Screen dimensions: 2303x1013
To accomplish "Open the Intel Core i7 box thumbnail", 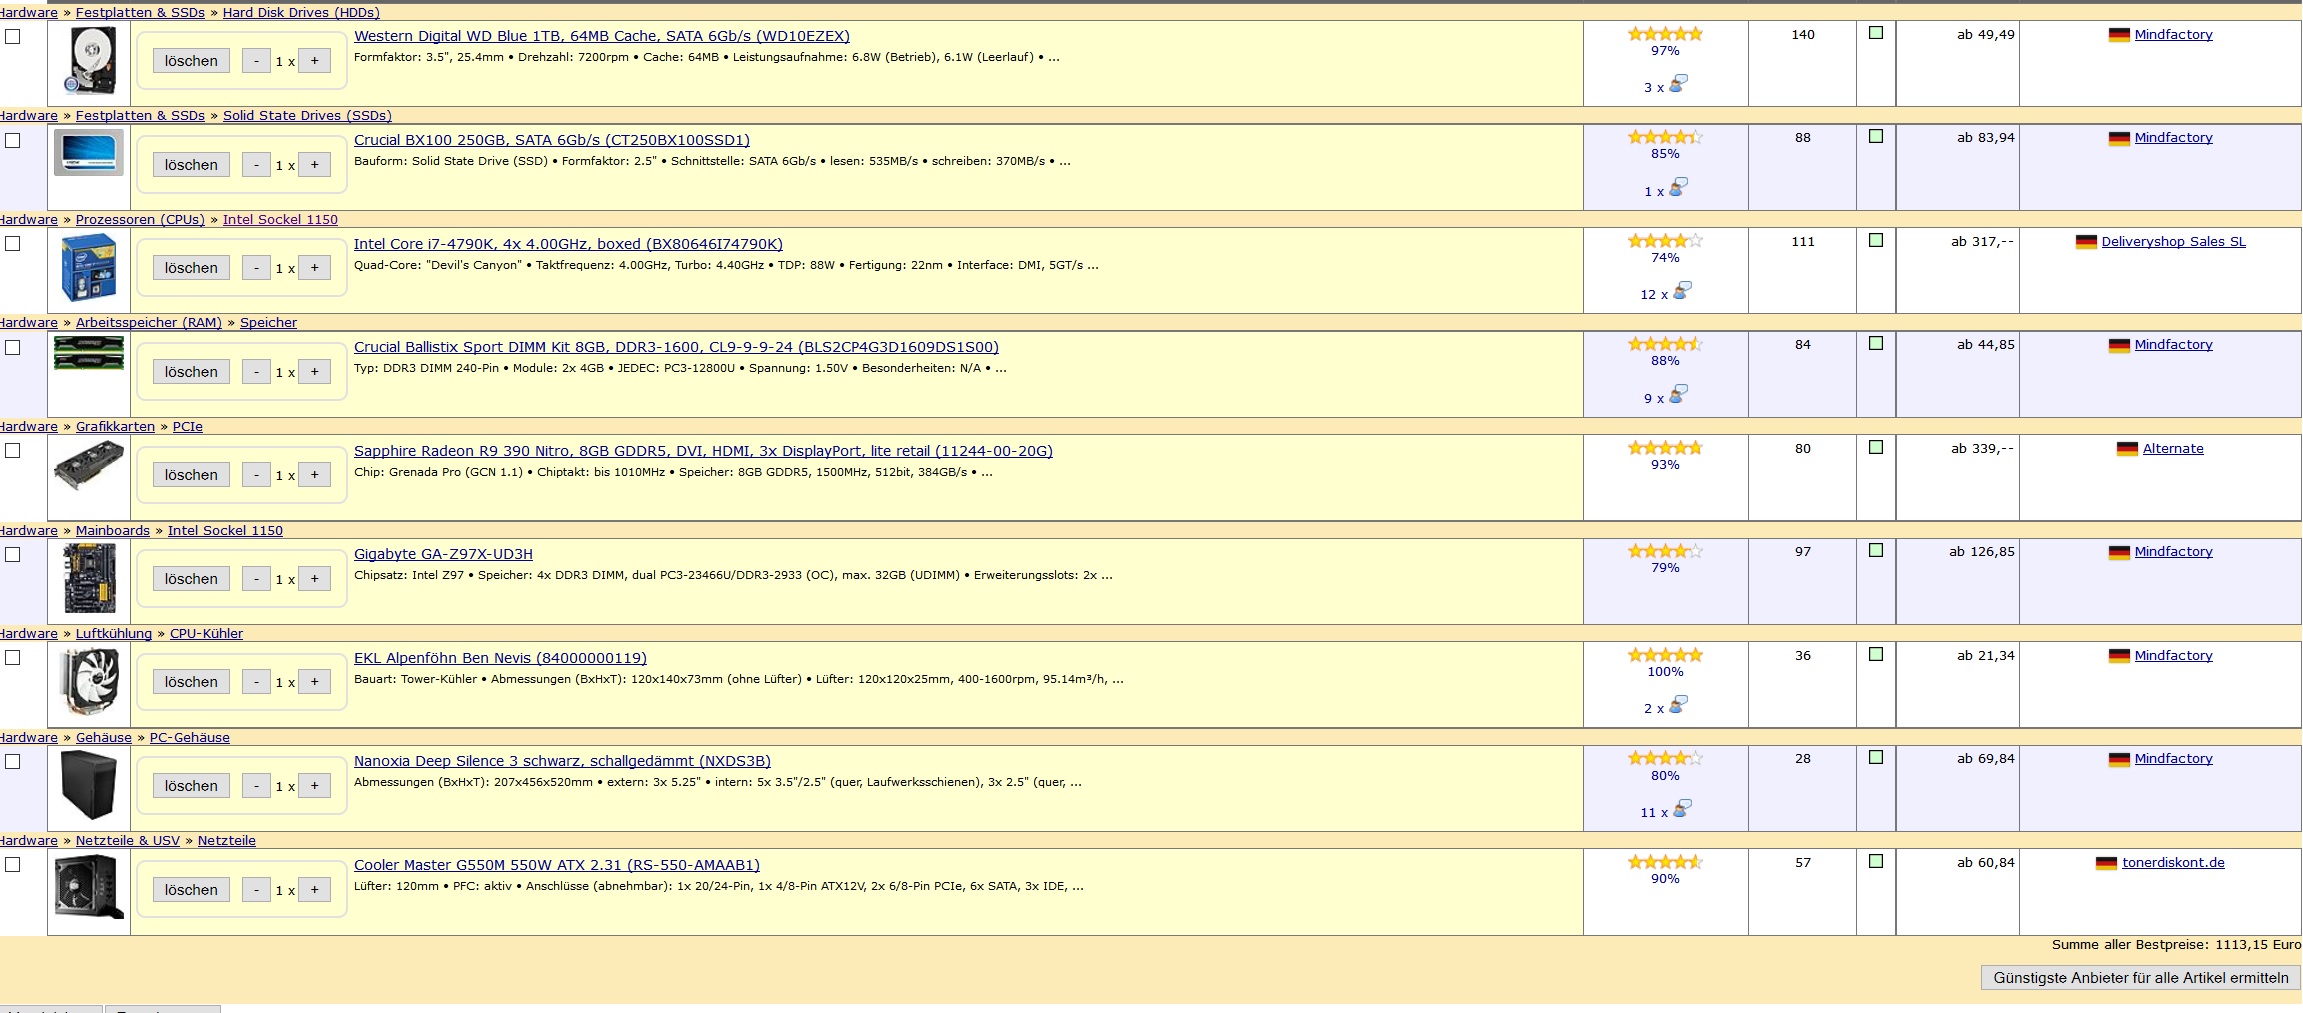I will (88, 267).
